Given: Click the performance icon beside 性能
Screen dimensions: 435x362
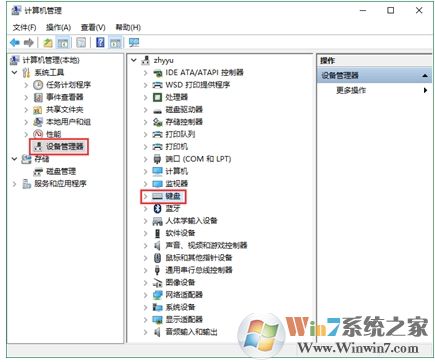Looking at the screenshot, I should [x=38, y=134].
